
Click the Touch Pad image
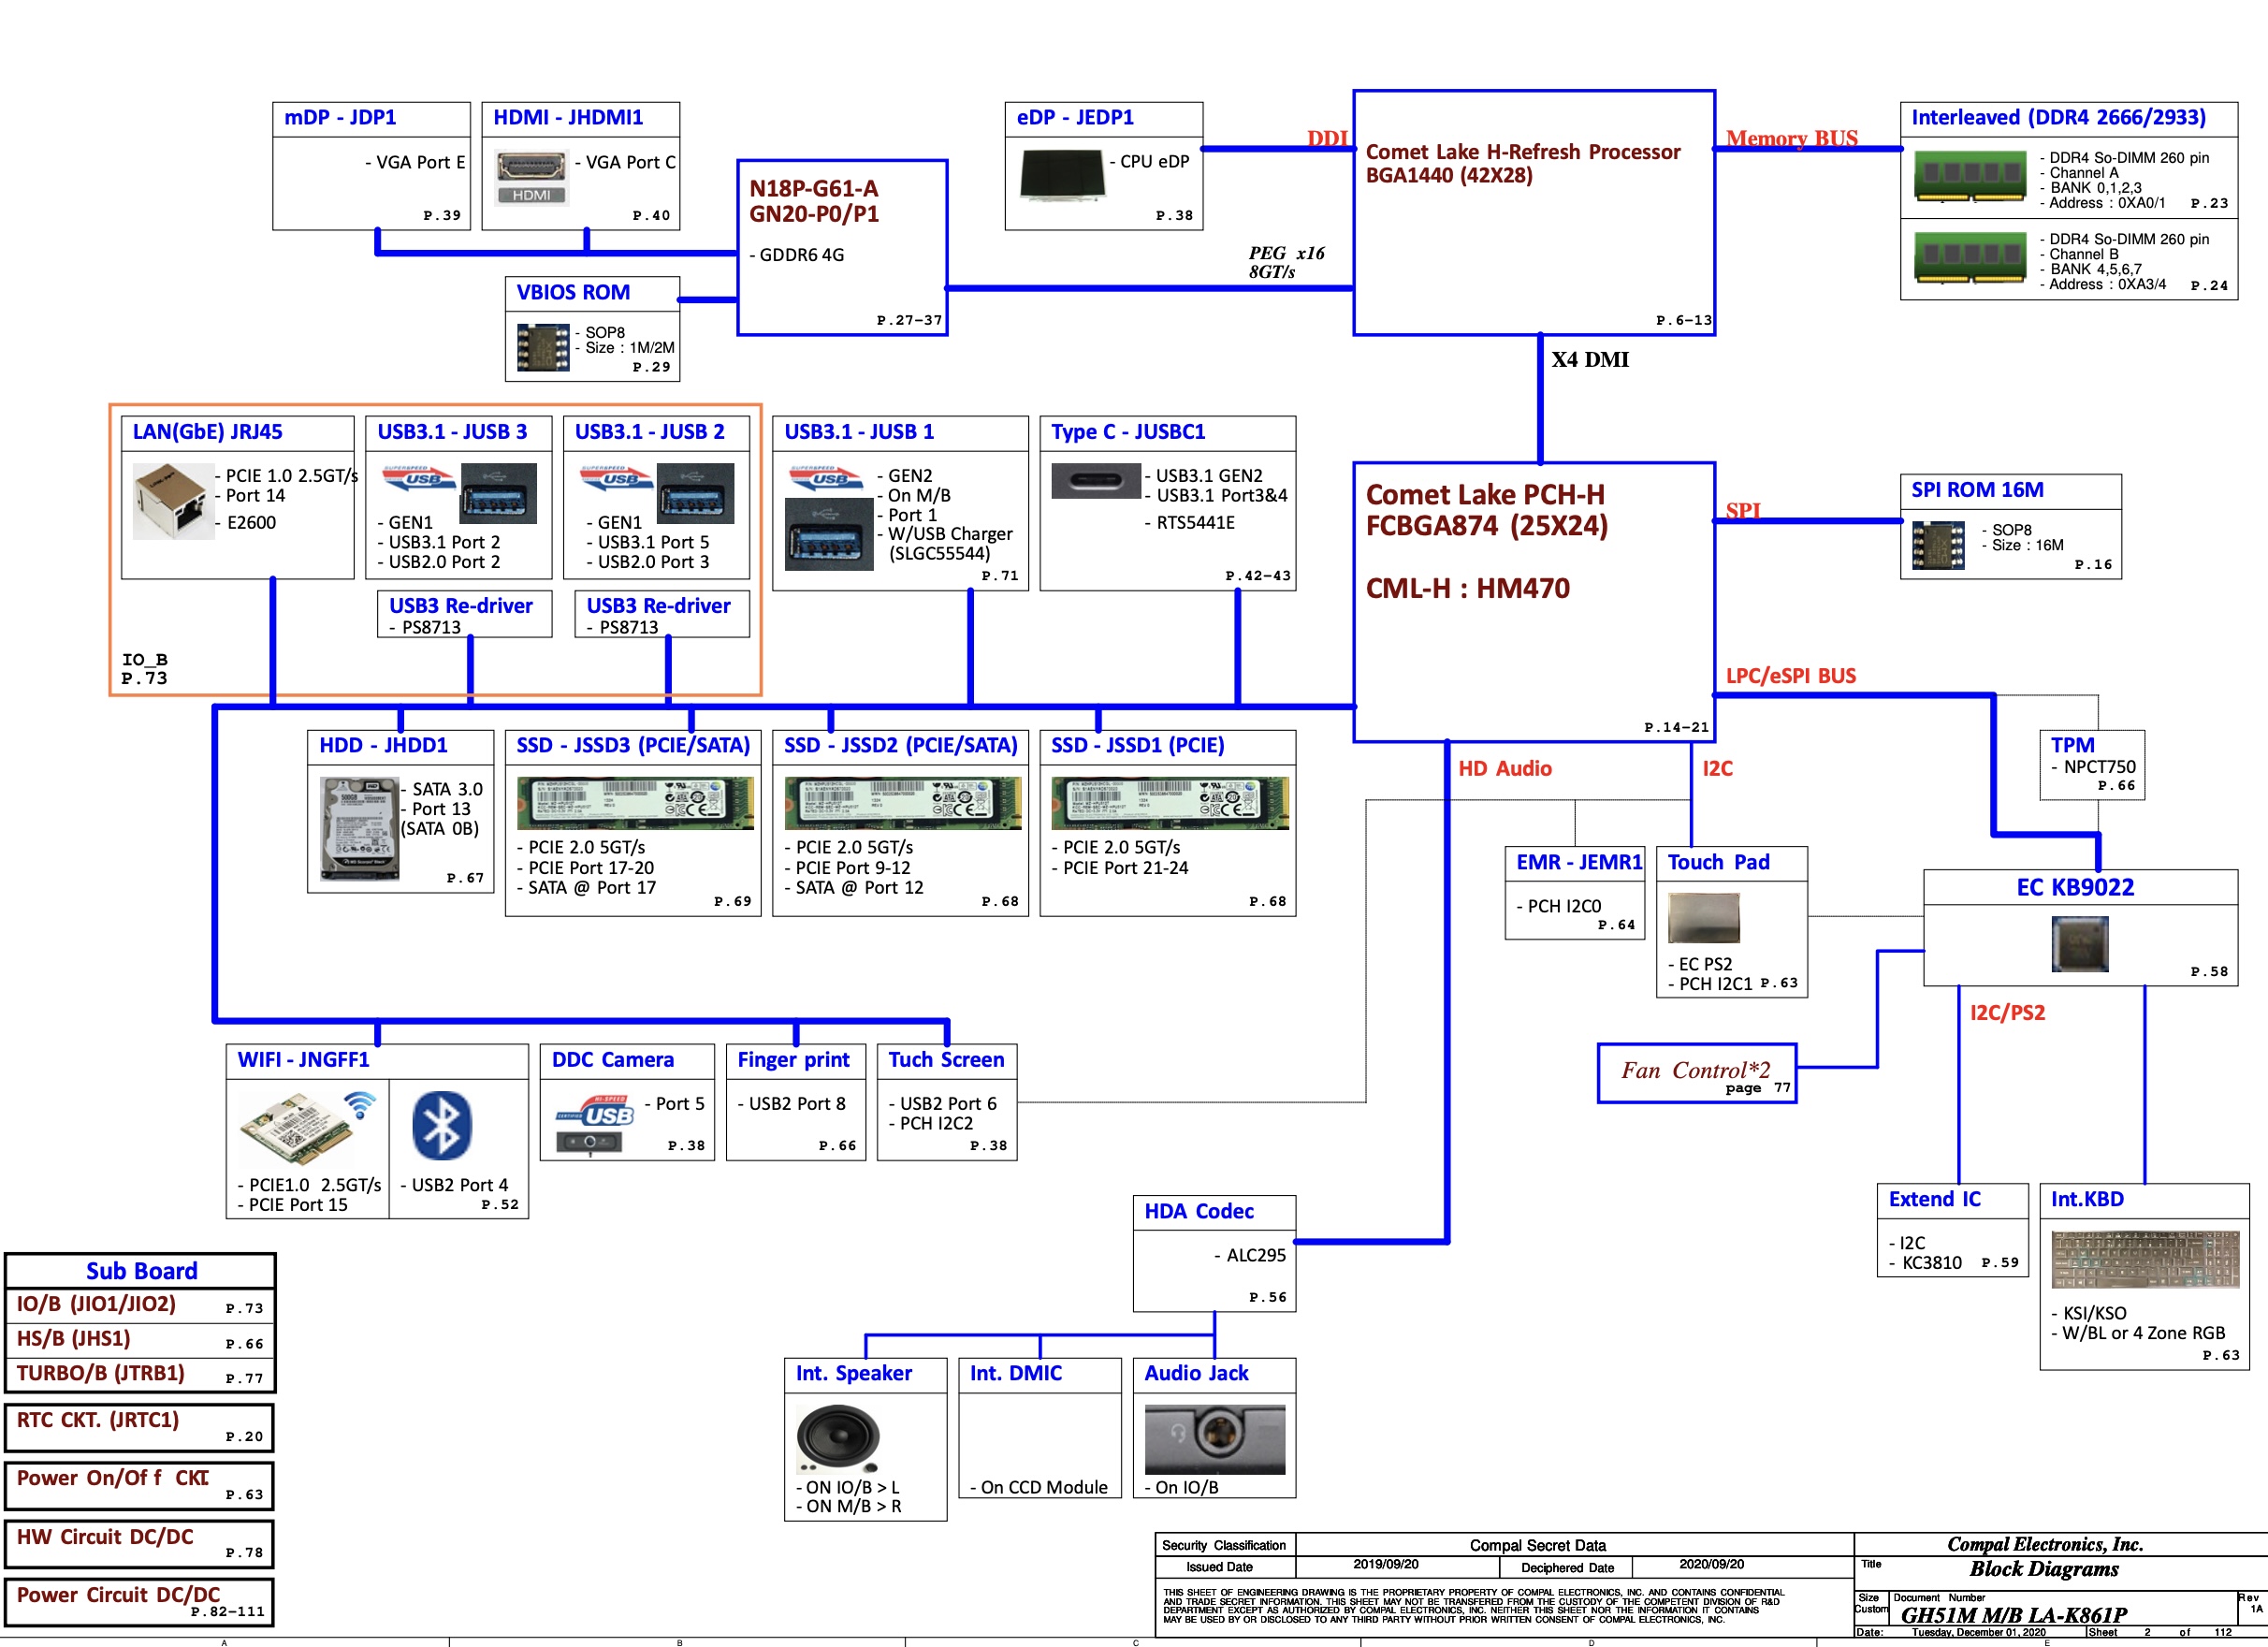pos(1704,917)
